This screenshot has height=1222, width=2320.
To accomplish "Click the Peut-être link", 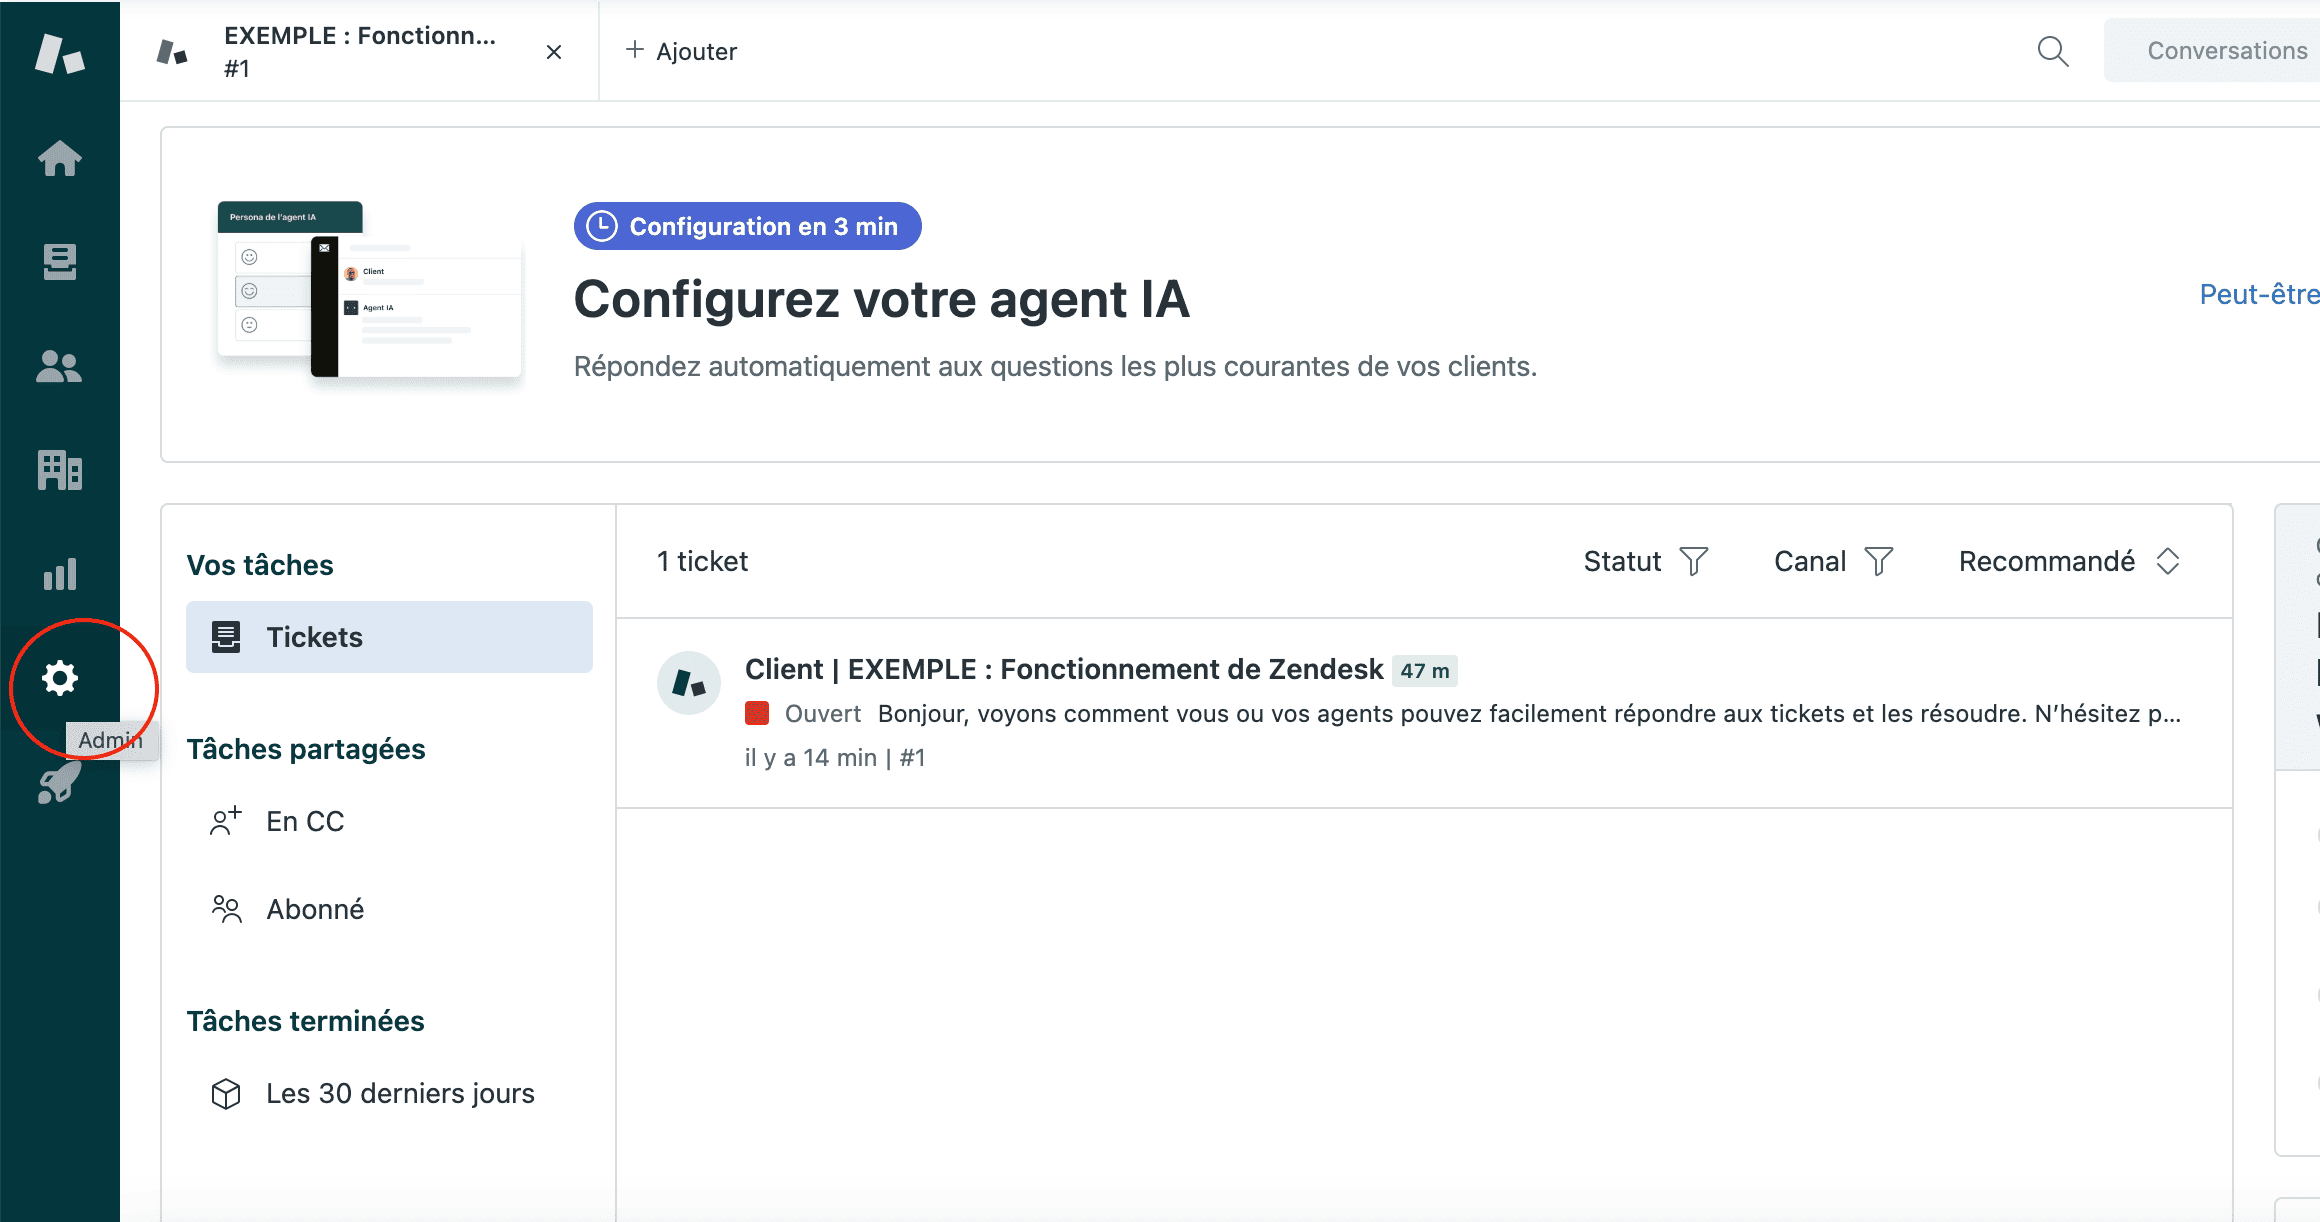I will click(x=2258, y=294).
